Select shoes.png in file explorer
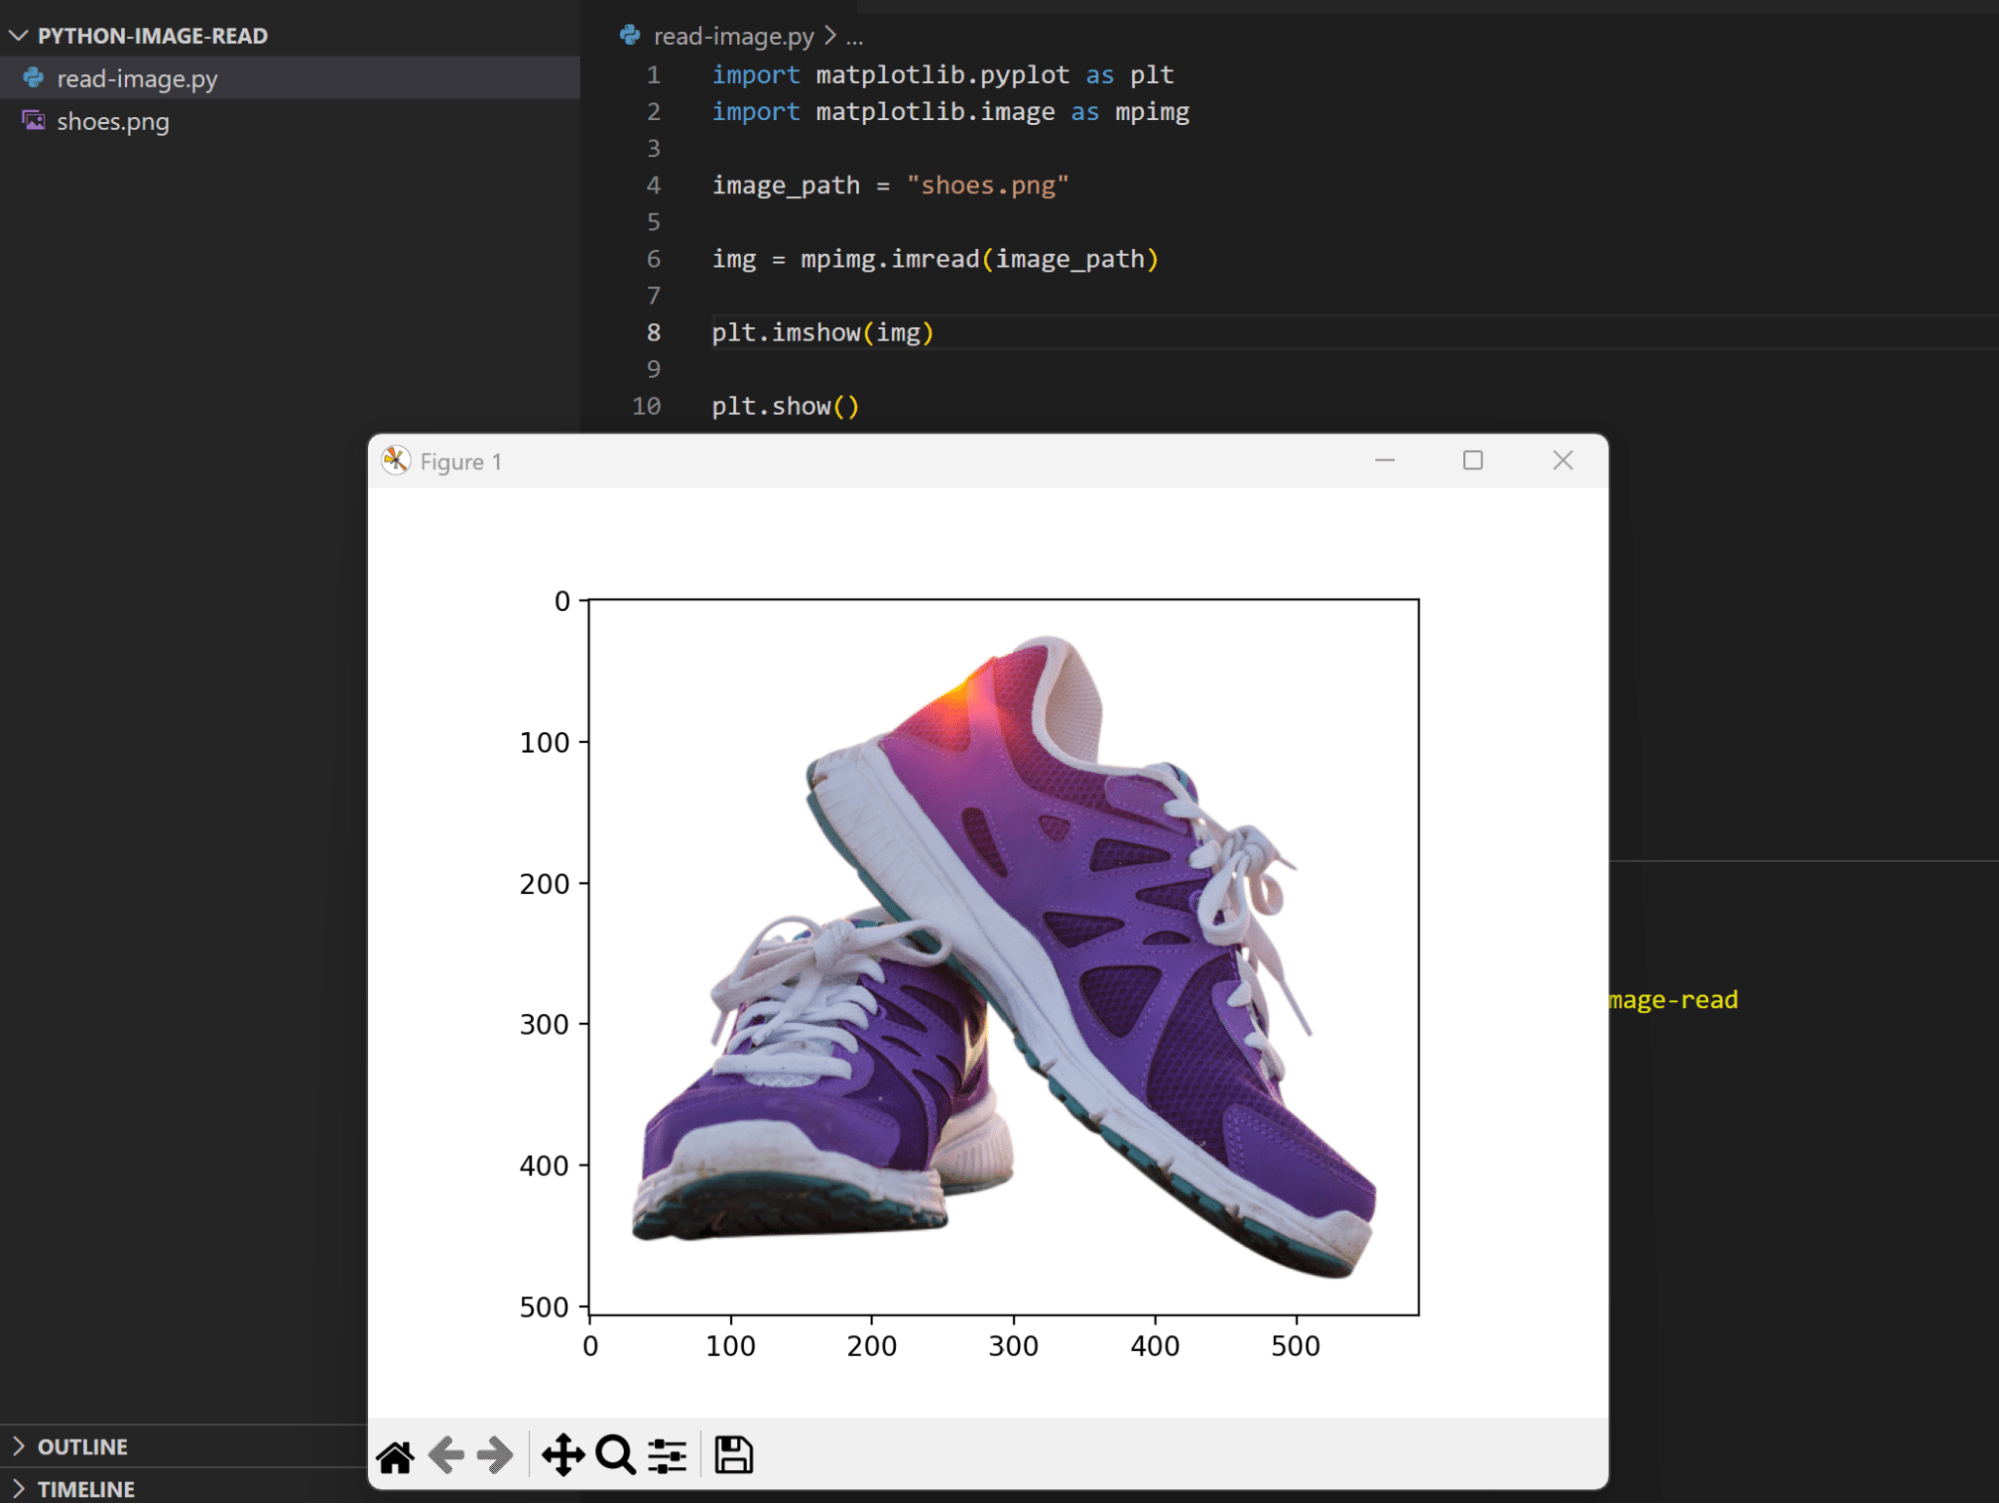 coord(113,122)
